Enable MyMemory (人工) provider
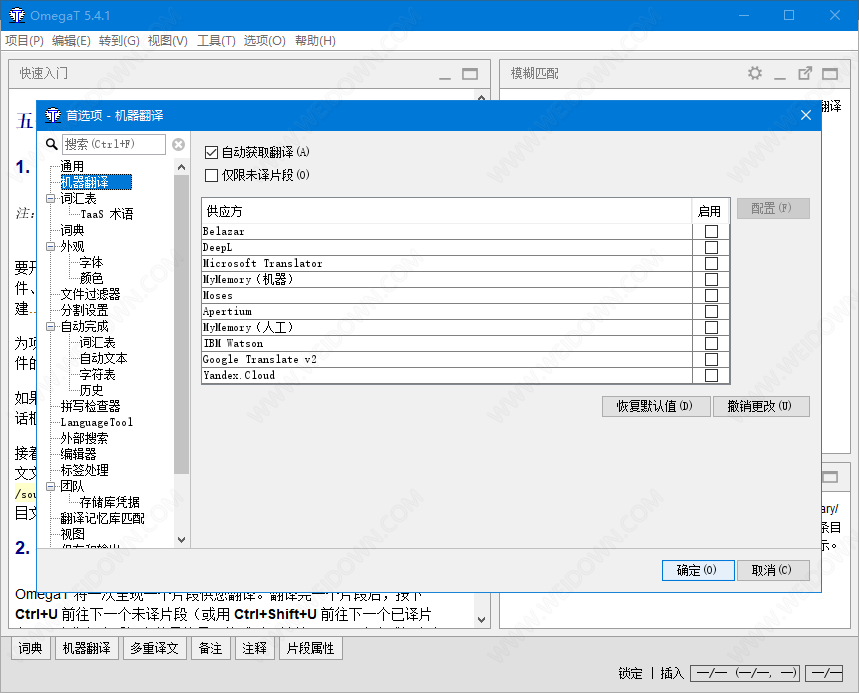The image size is (859, 693). pos(711,327)
